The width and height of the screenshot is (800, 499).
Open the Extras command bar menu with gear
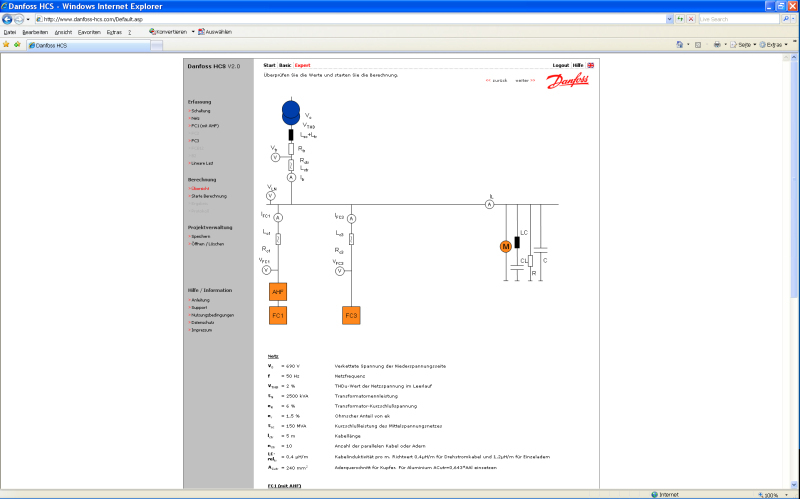point(773,45)
